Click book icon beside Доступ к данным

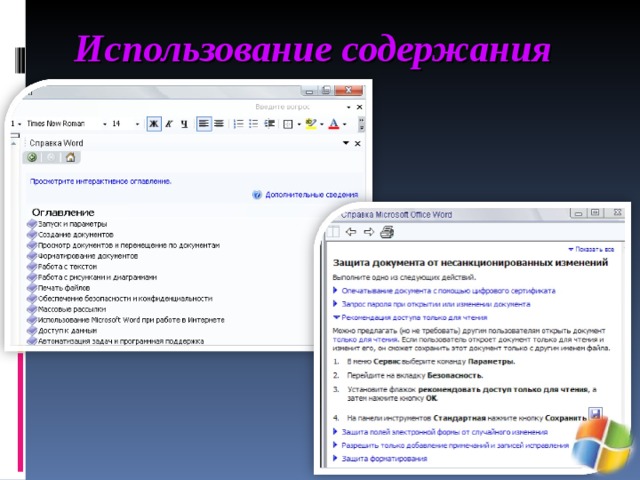tap(32, 330)
